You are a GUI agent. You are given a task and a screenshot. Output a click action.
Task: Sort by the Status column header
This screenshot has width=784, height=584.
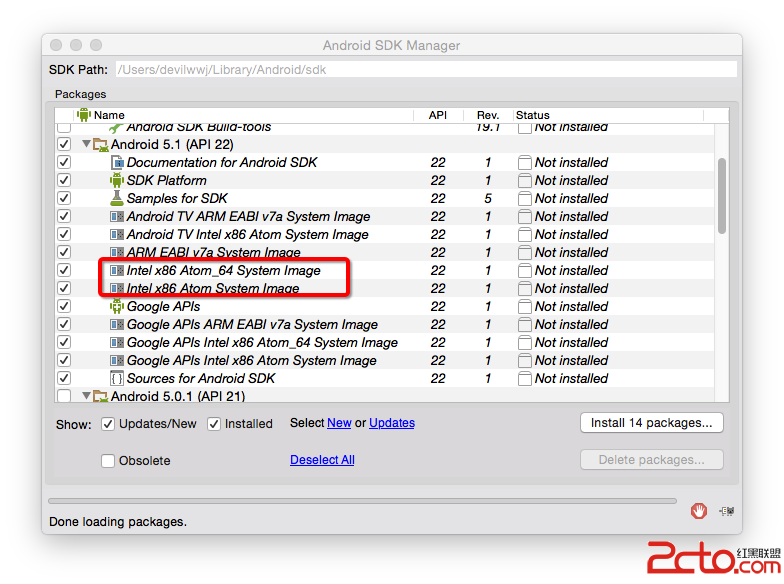[608, 115]
